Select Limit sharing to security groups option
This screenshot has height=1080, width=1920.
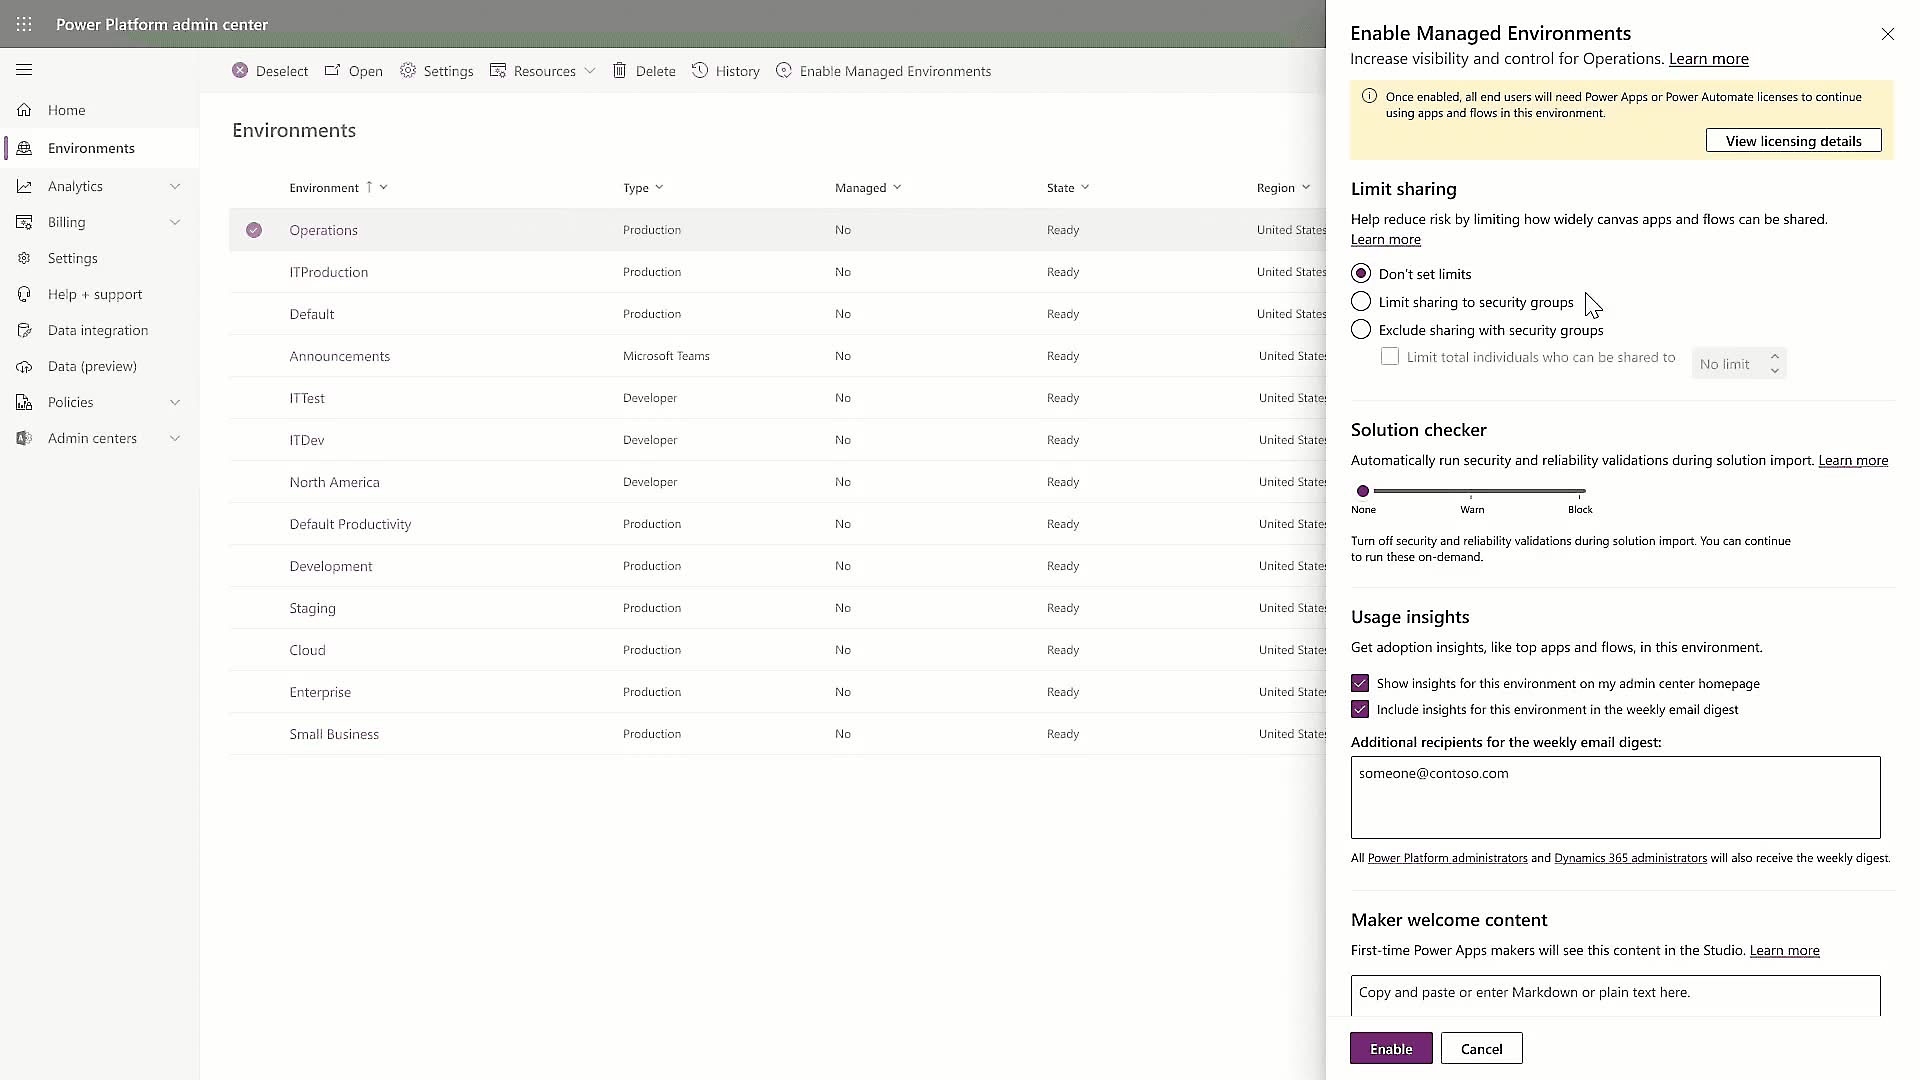(x=1360, y=301)
